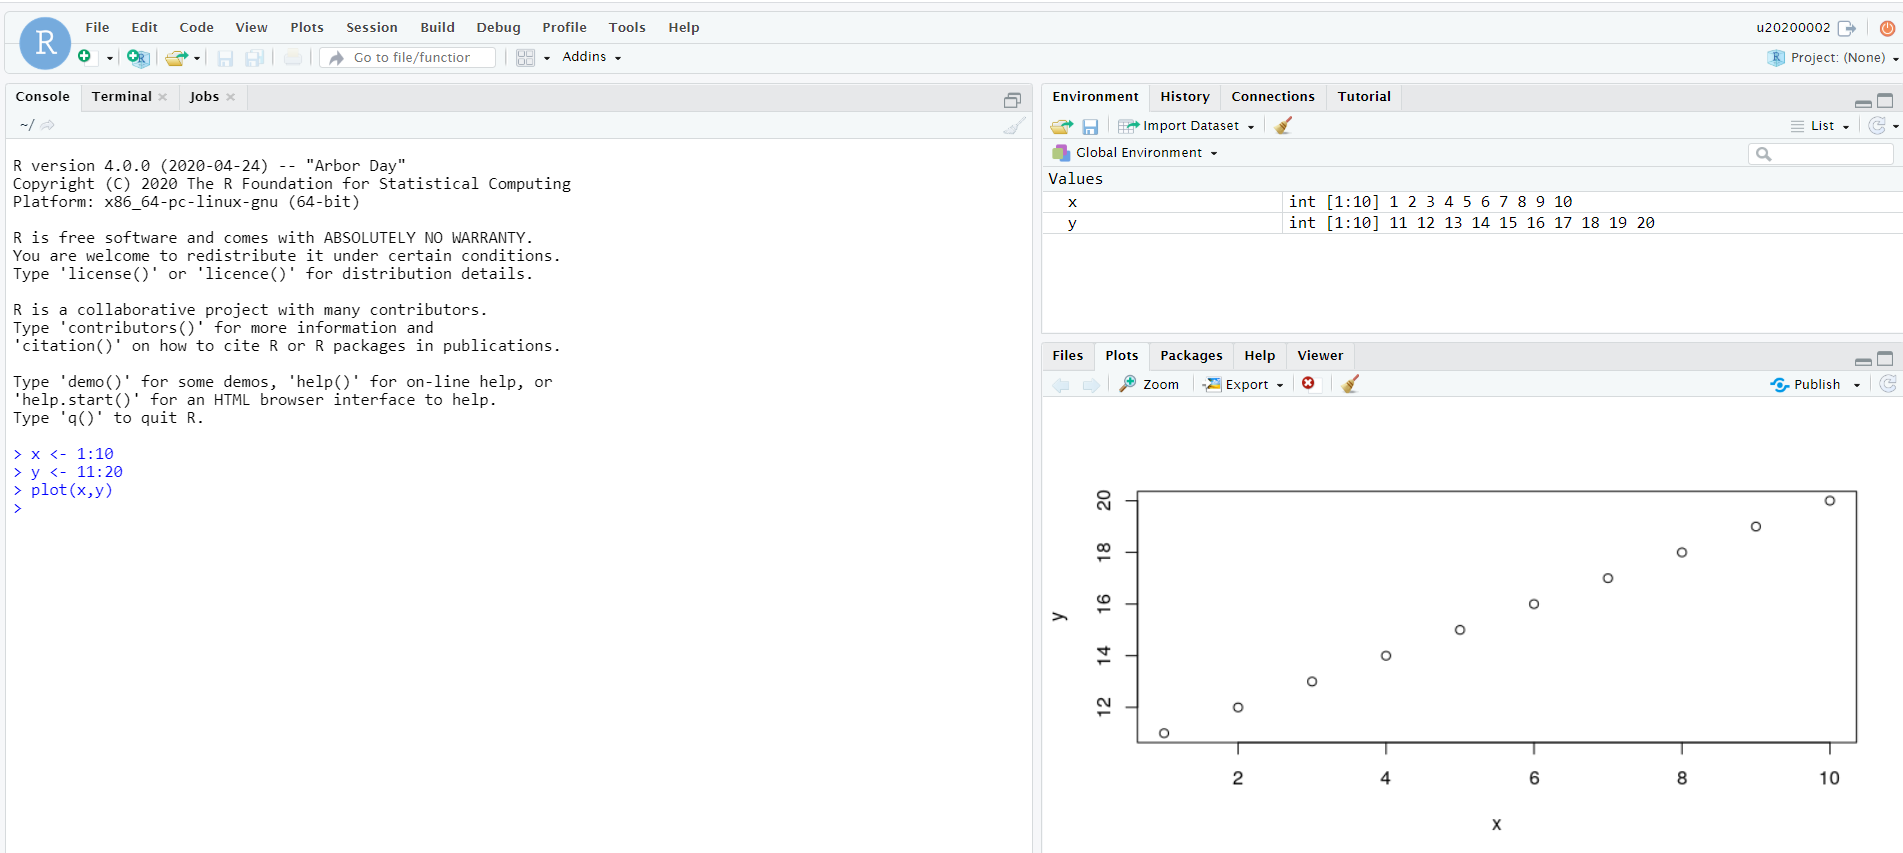The height and width of the screenshot is (853, 1903).
Task: Click the Open File folder icon
Action: tap(176, 58)
